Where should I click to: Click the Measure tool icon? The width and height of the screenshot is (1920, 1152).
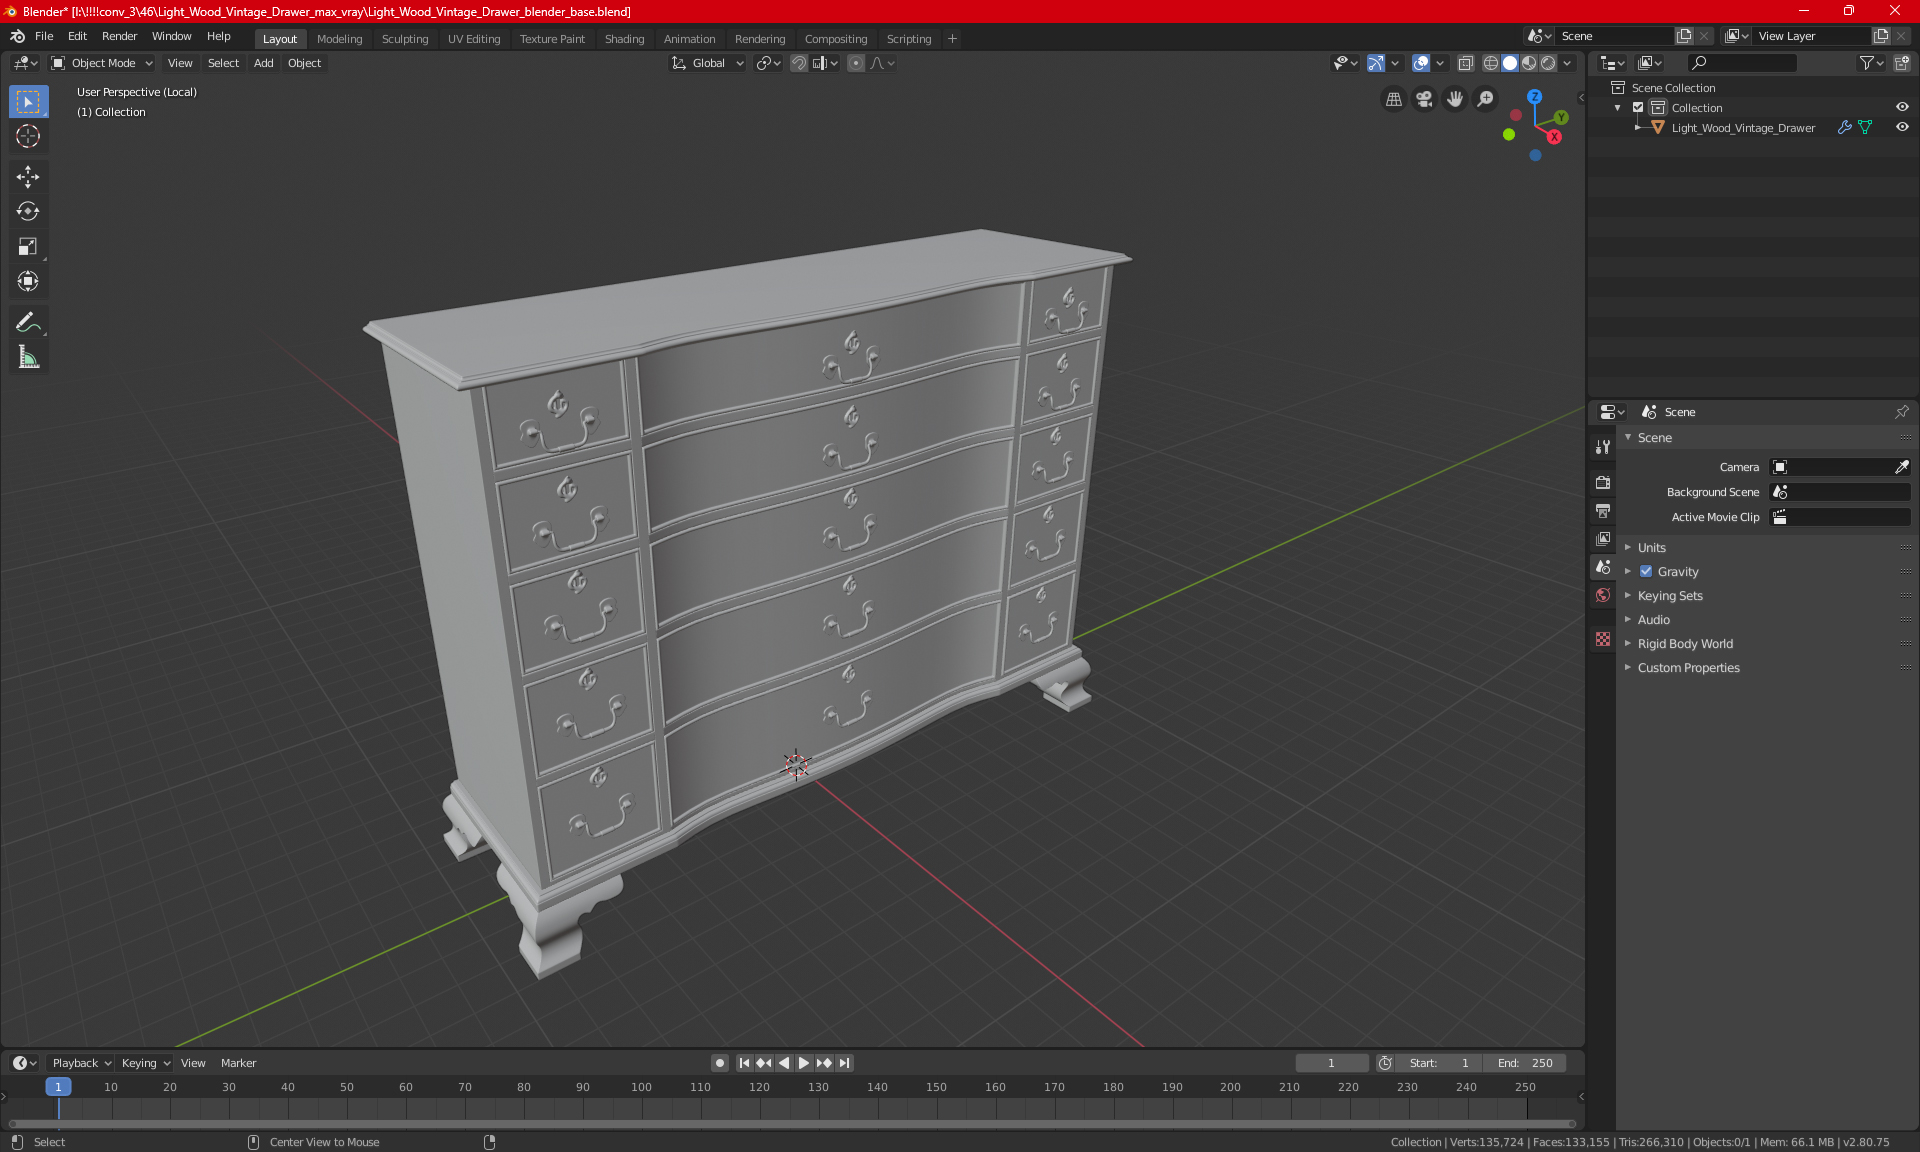tap(27, 358)
